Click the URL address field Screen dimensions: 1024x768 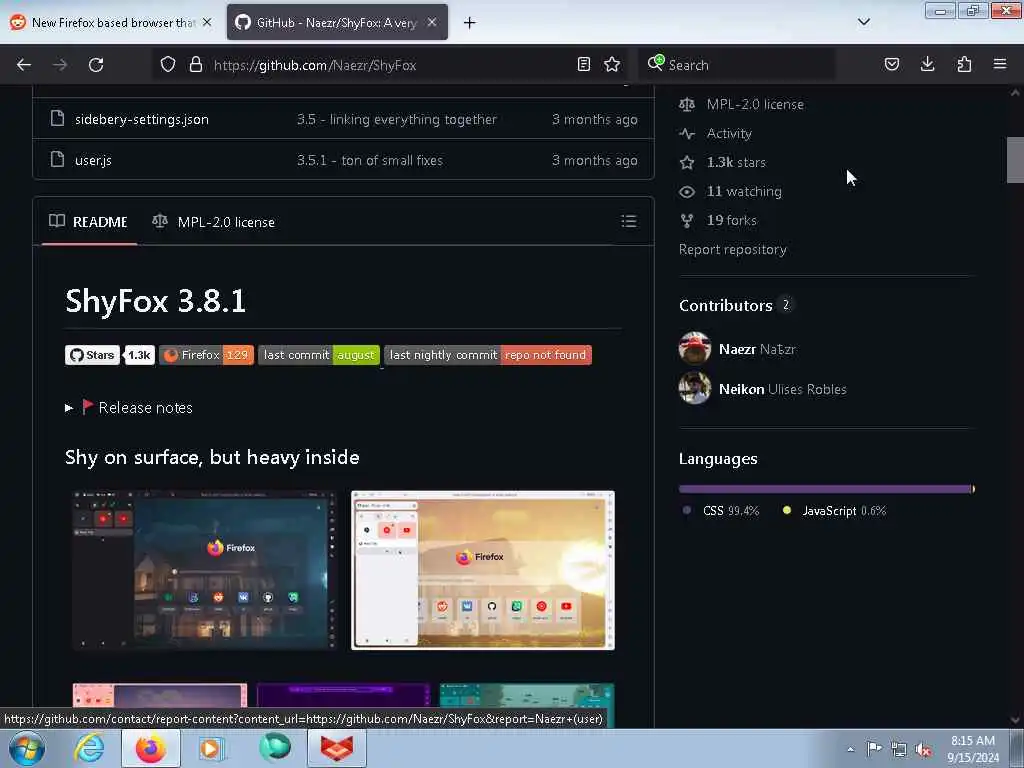pos(392,65)
